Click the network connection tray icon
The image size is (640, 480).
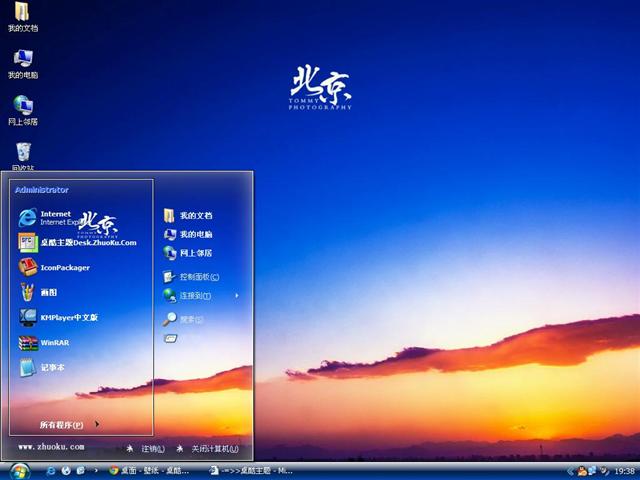coord(592,471)
